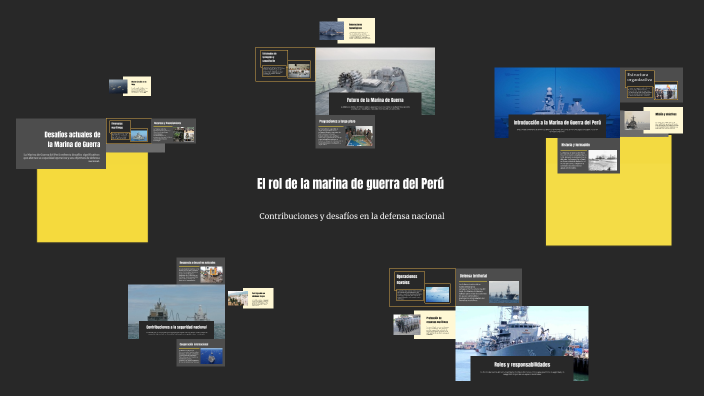This screenshot has height=396, width=704.
Task: Select the 'Amenazas marítimas' subtopic slide
Action: [129, 131]
